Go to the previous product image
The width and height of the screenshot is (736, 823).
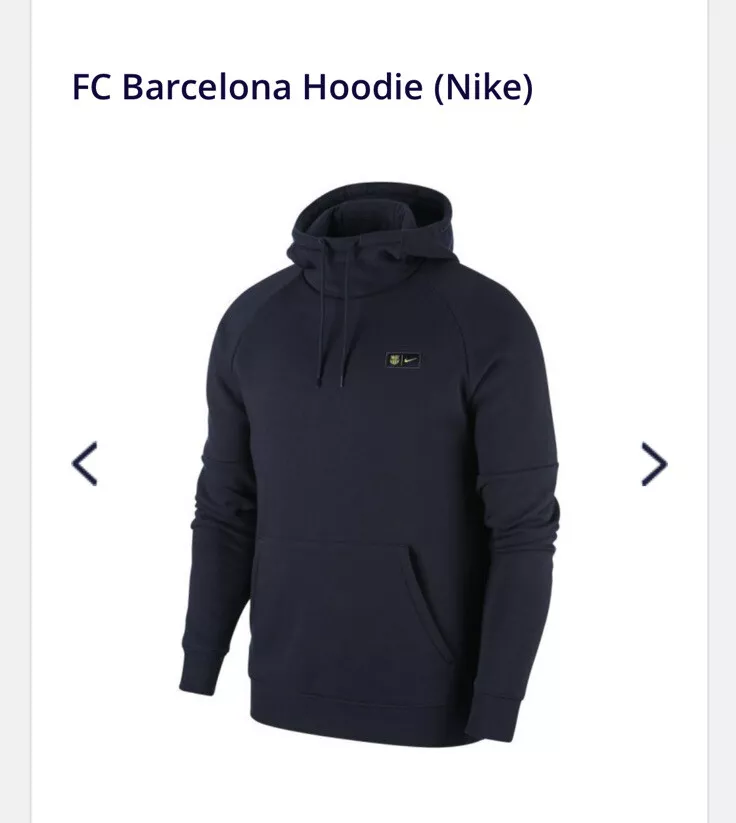(x=85, y=463)
